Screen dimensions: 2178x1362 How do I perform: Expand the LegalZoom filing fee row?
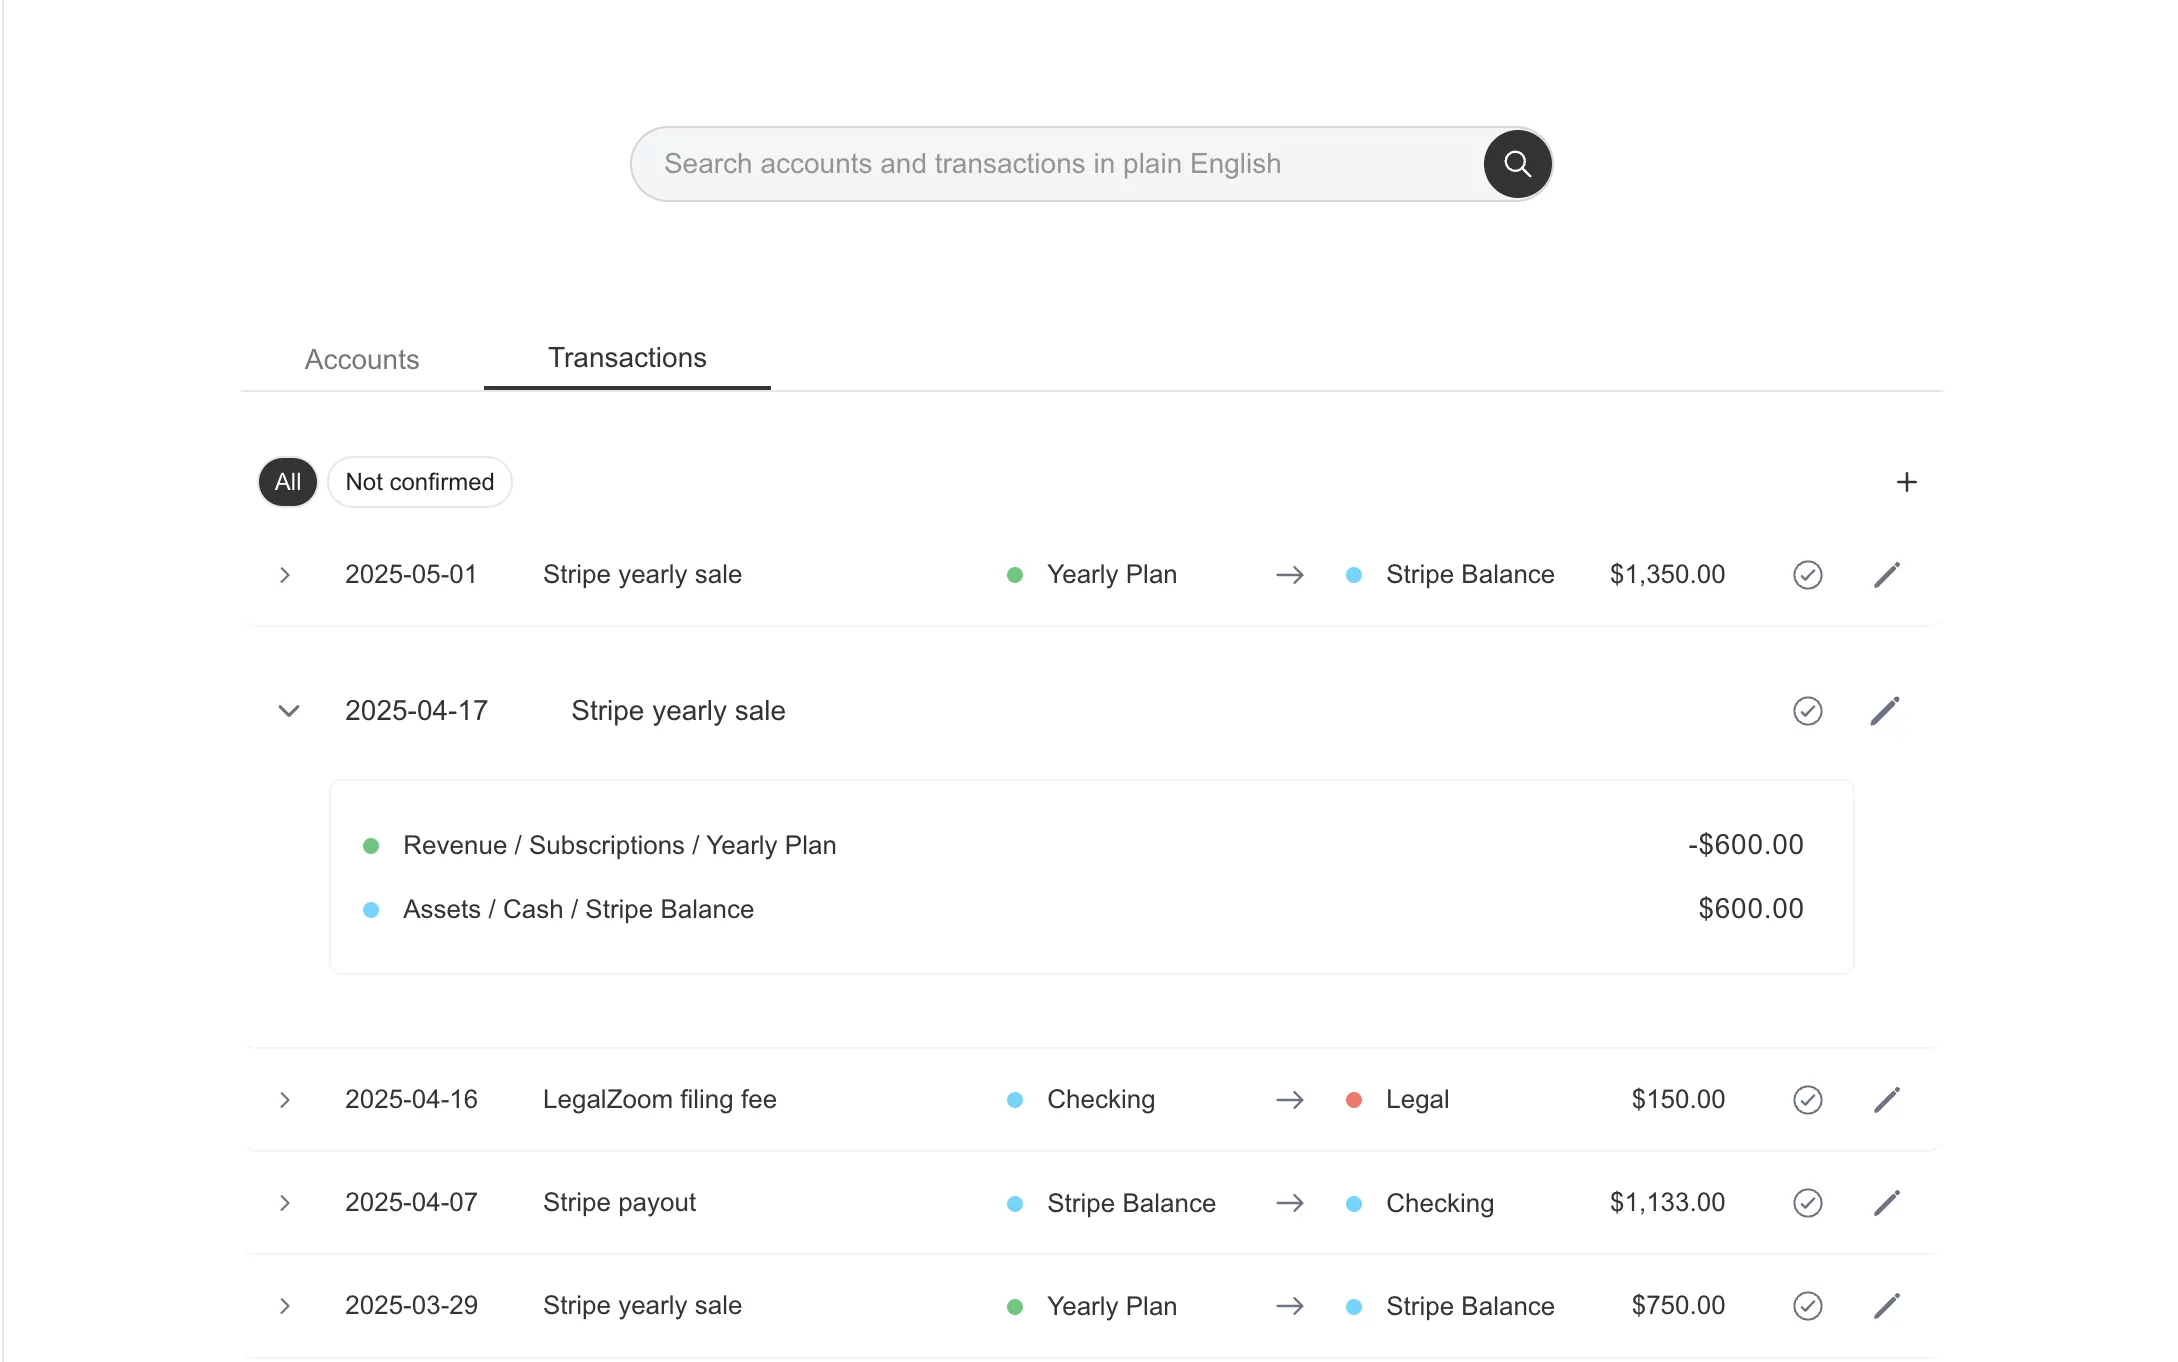point(285,1100)
